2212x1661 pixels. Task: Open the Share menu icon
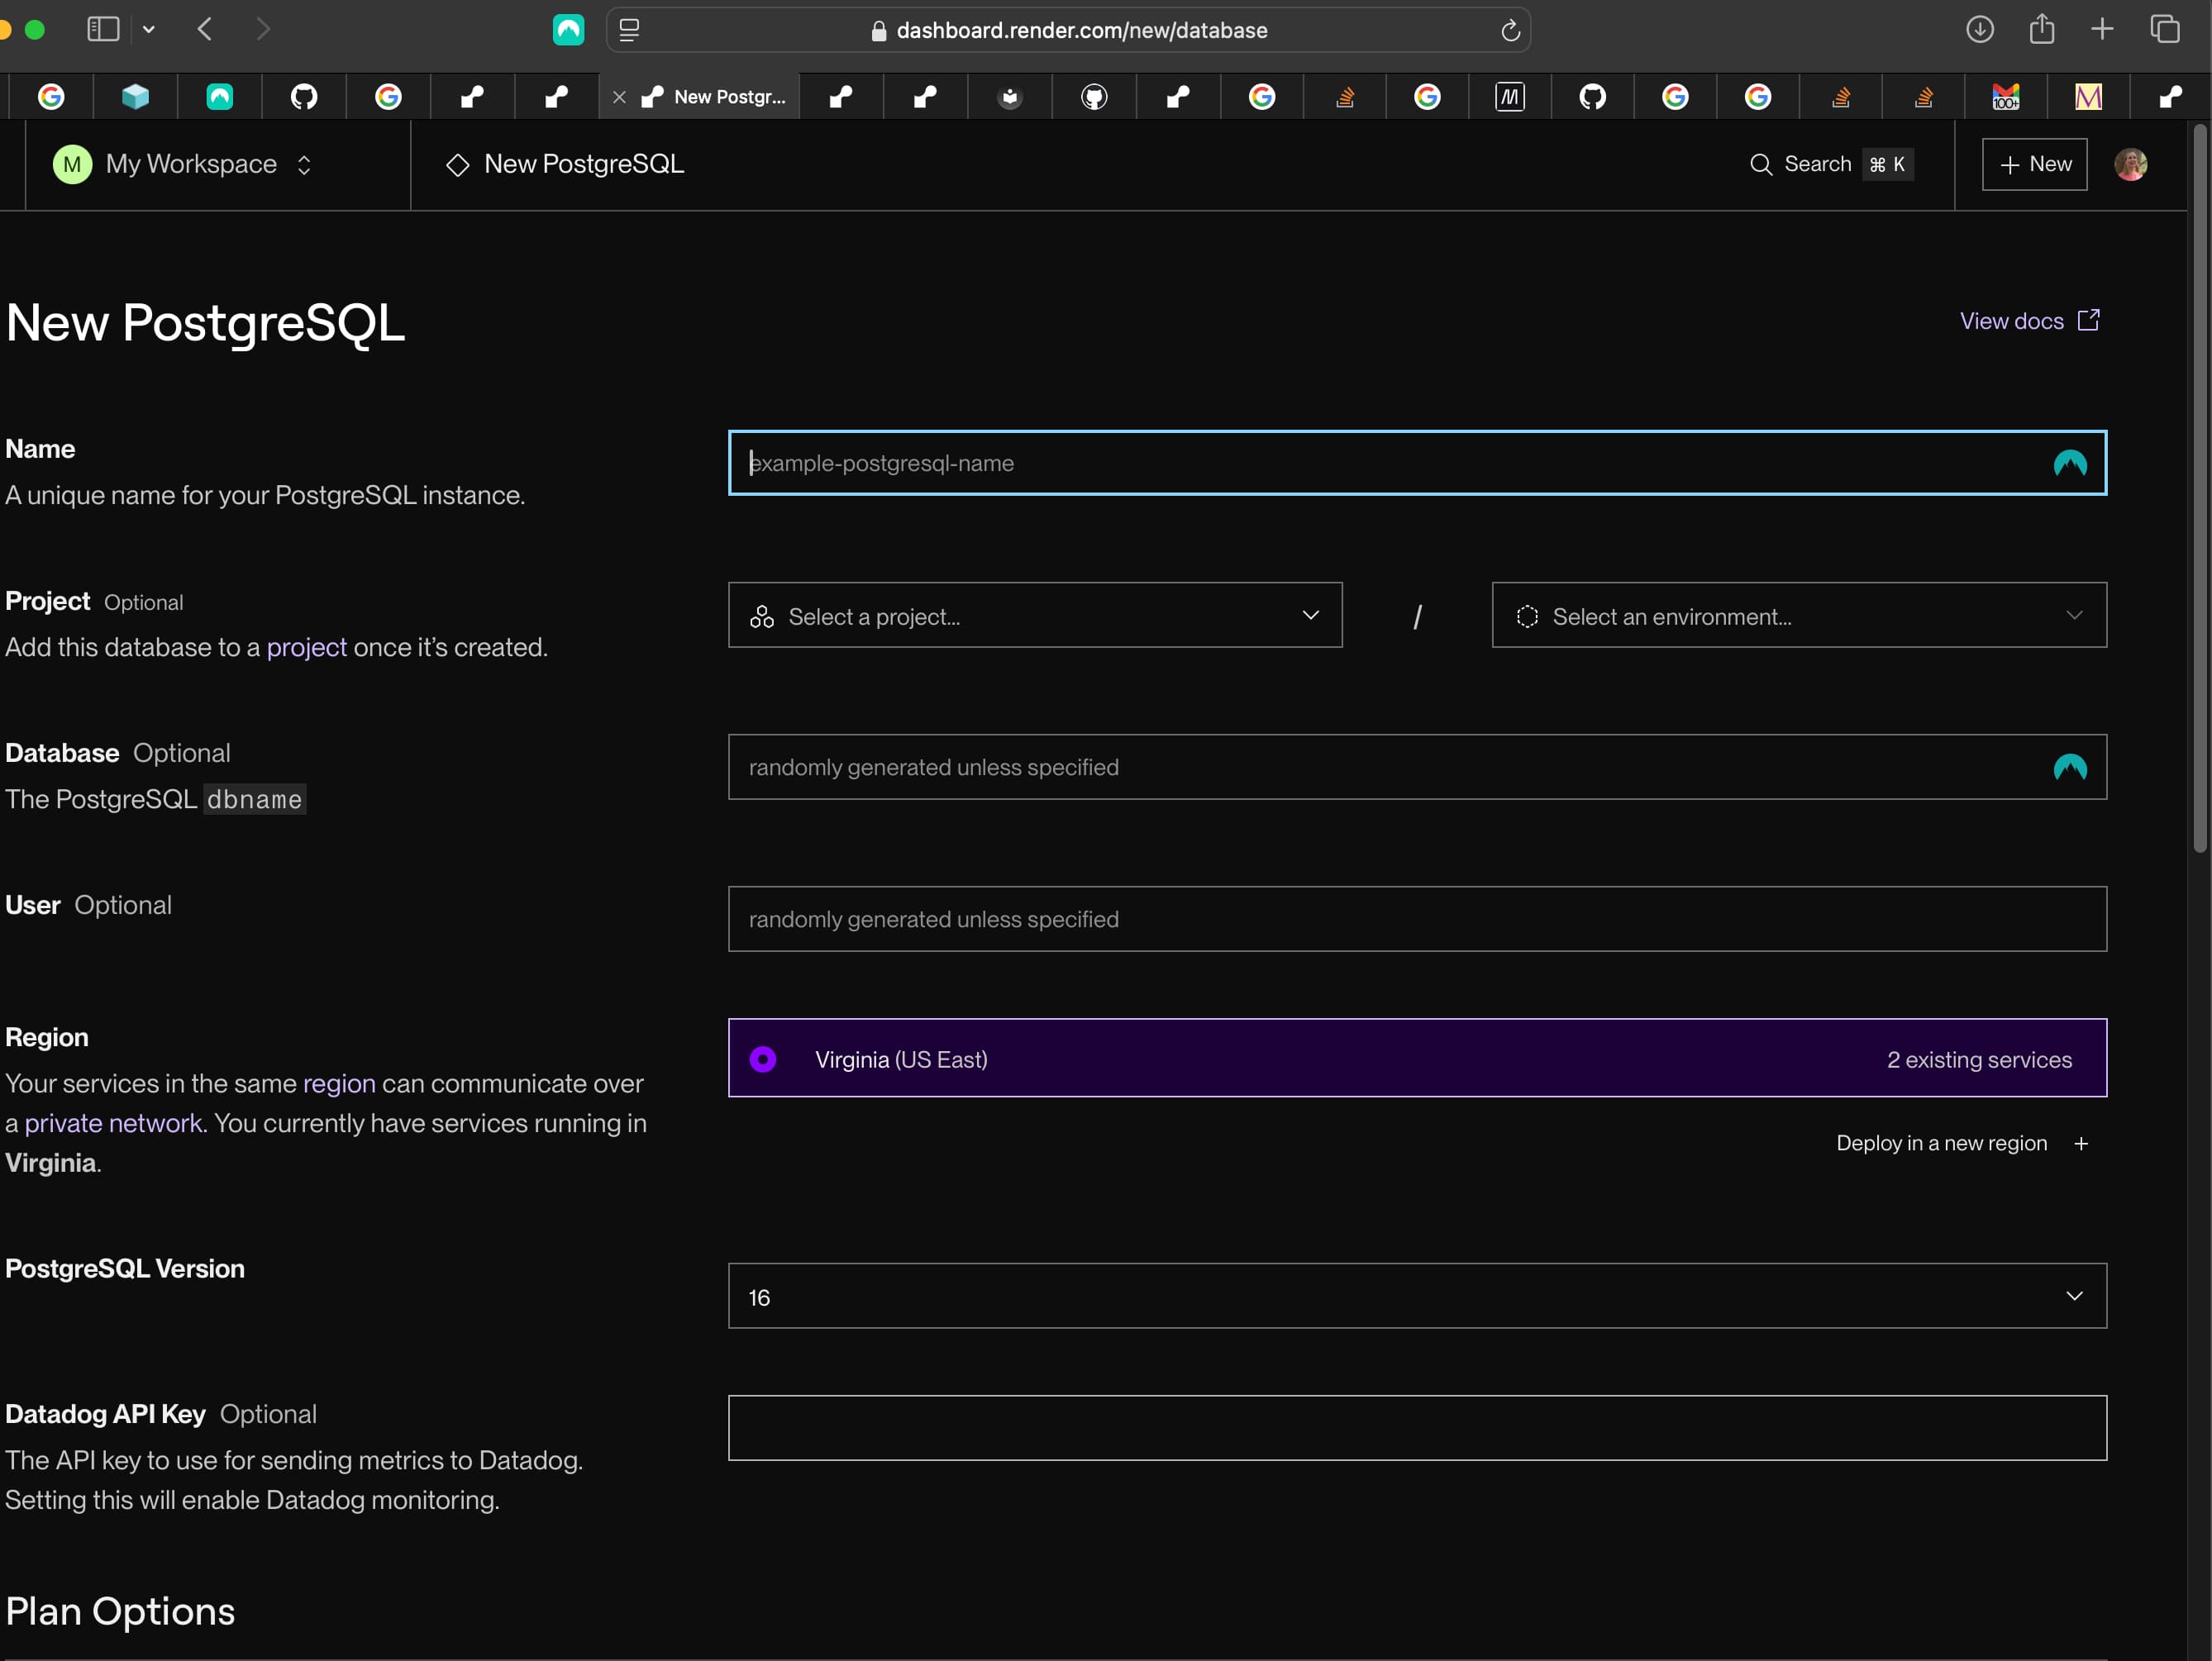2041,28
